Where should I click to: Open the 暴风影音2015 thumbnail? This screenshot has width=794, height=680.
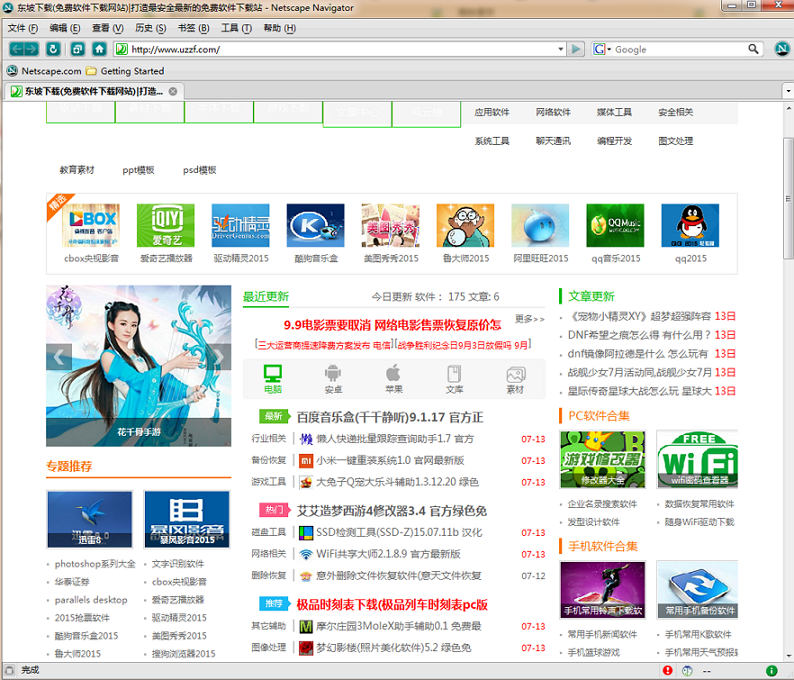pos(187,519)
